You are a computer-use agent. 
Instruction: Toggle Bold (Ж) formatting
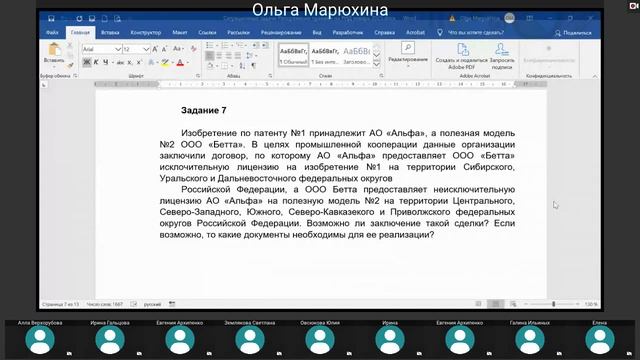coord(87,62)
